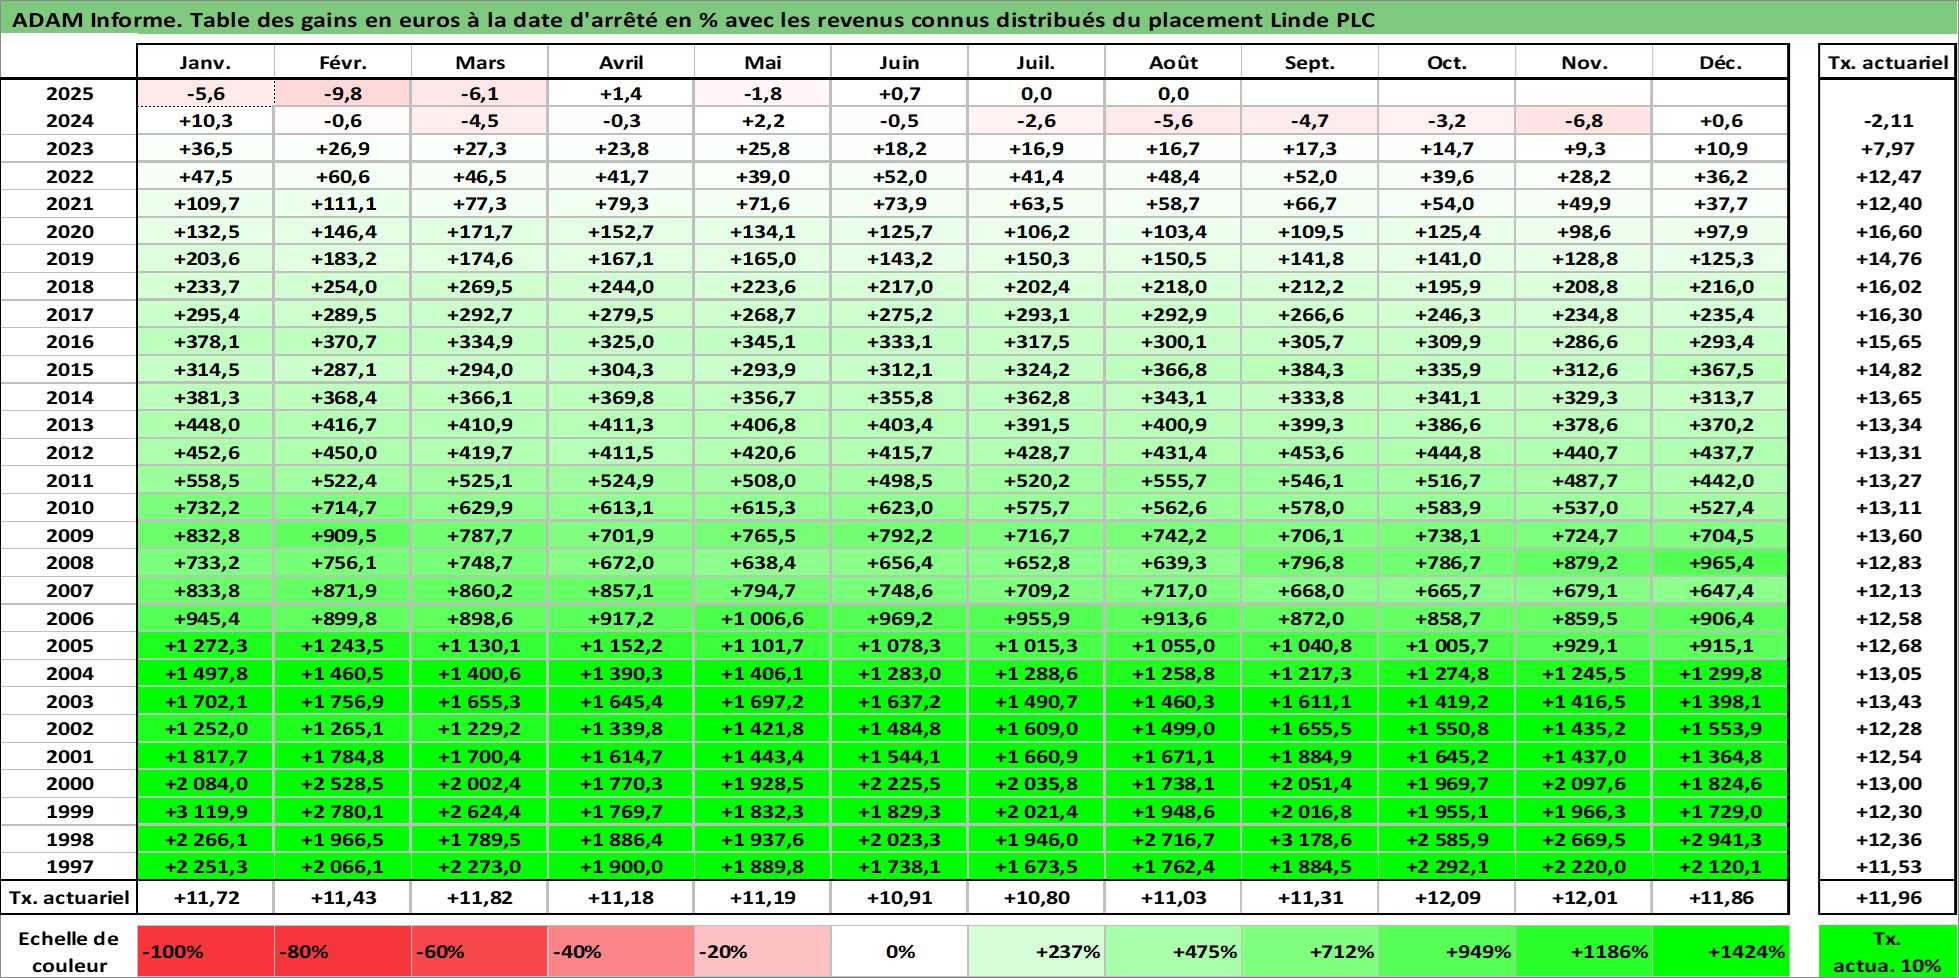Select cell +1 884,9 in Sept. 2001
The height and width of the screenshot is (978, 1959).
click(x=1310, y=757)
